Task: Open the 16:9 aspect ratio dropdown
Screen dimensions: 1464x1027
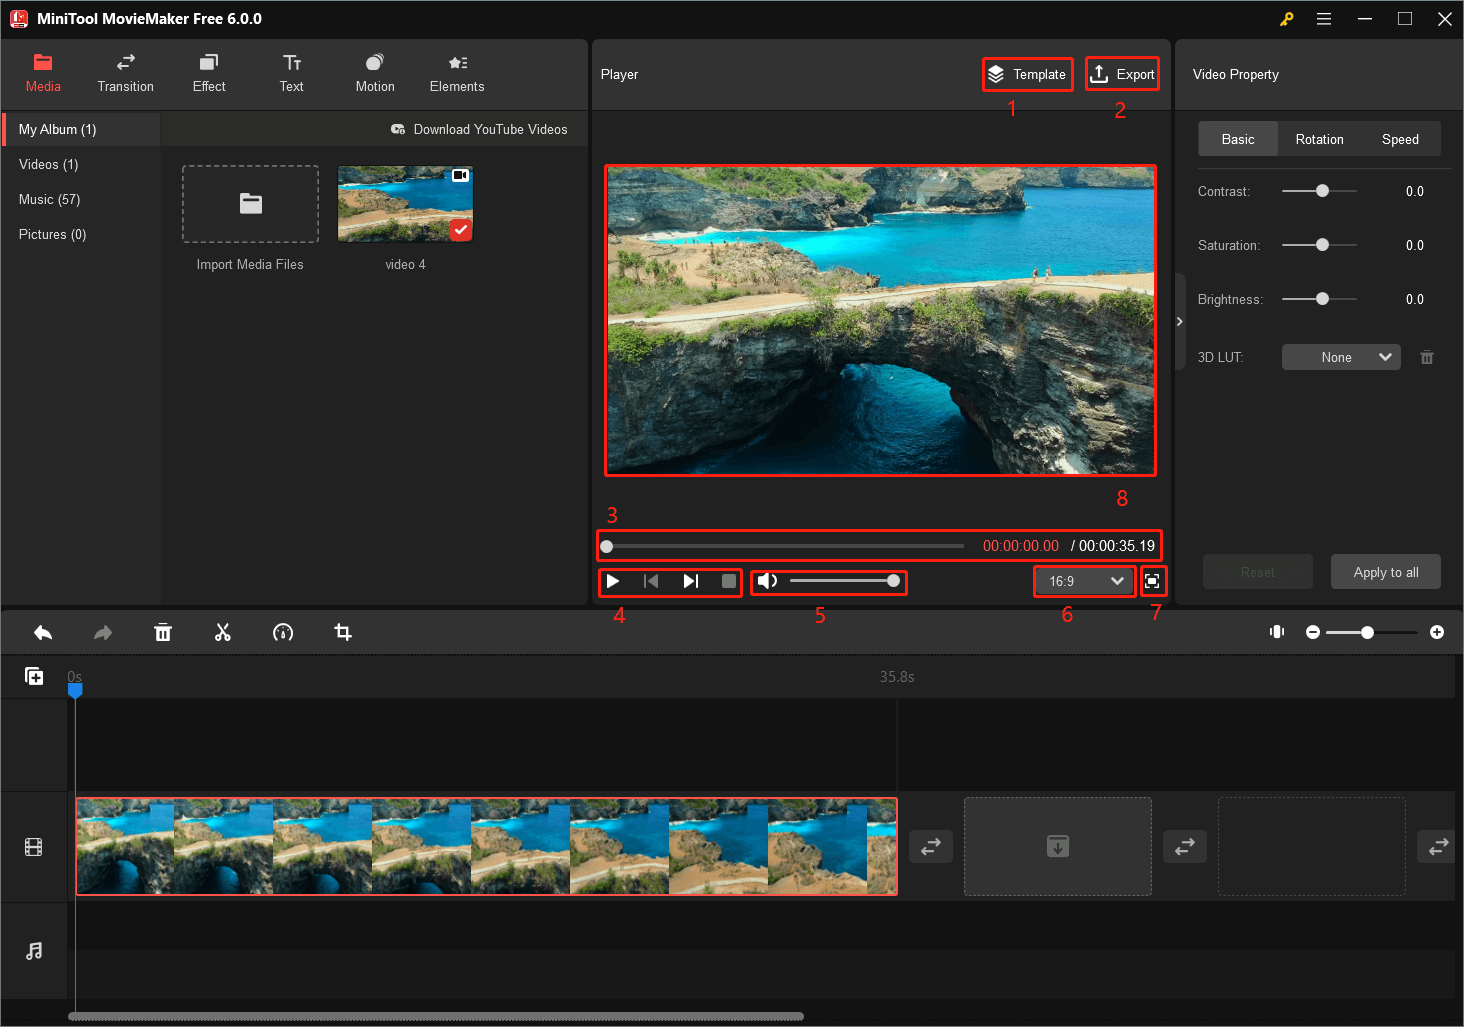Action: (1083, 581)
